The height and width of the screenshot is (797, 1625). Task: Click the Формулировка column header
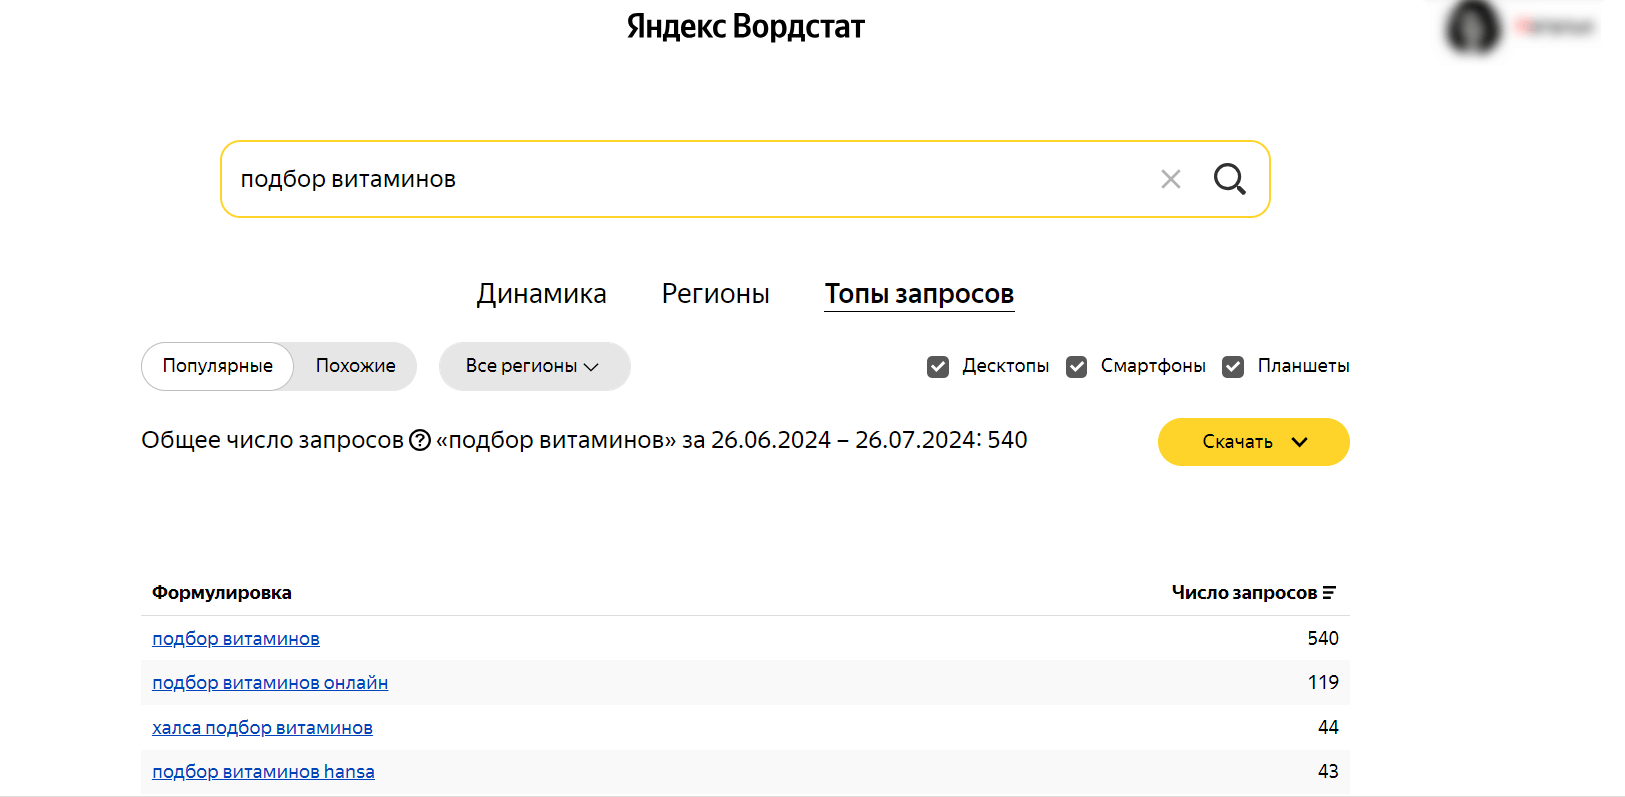point(222,593)
